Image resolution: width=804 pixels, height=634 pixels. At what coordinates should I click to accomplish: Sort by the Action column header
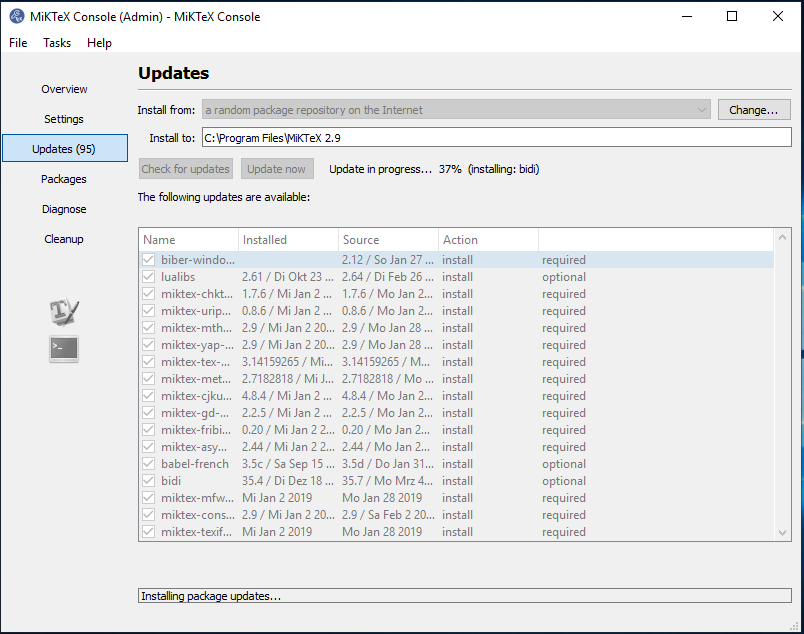488,240
